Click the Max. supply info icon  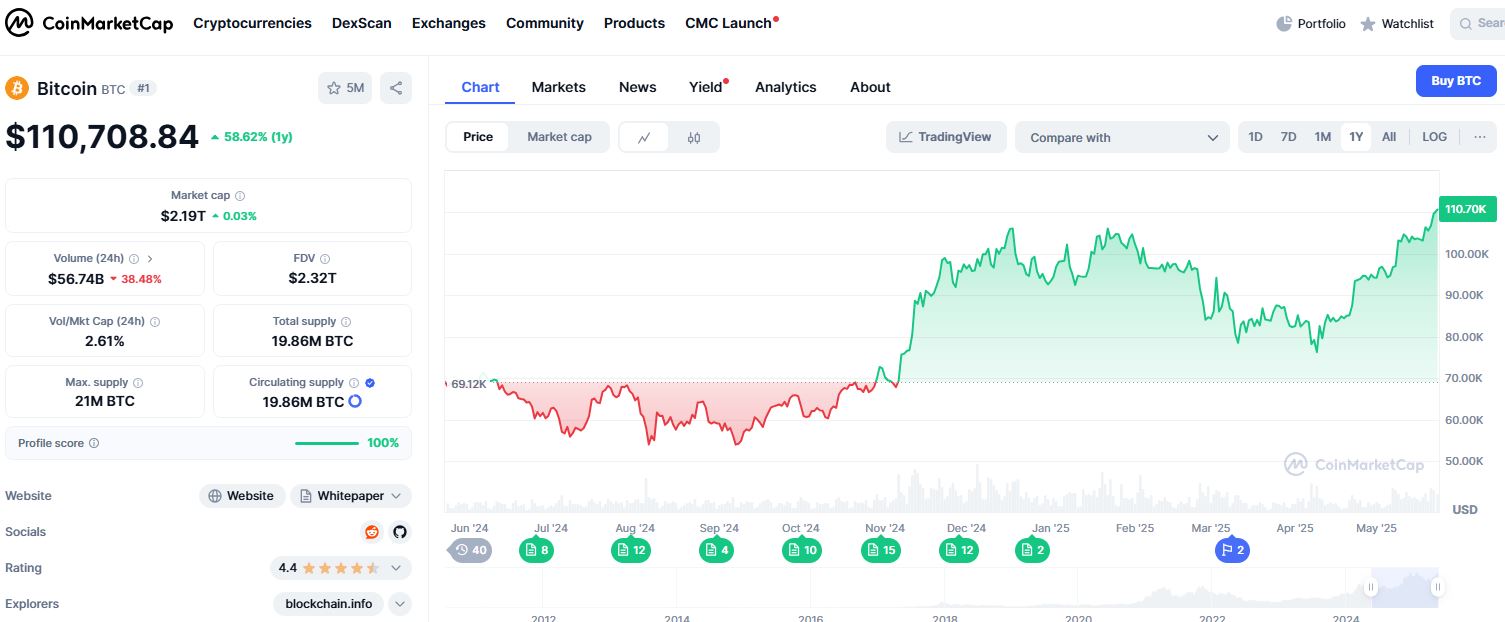pos(138,383)
